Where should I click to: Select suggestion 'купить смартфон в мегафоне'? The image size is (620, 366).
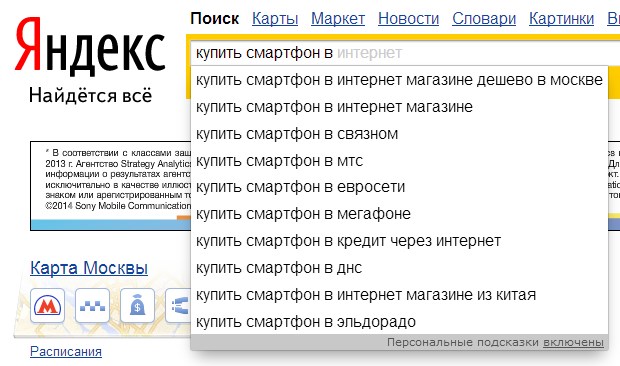399,214
